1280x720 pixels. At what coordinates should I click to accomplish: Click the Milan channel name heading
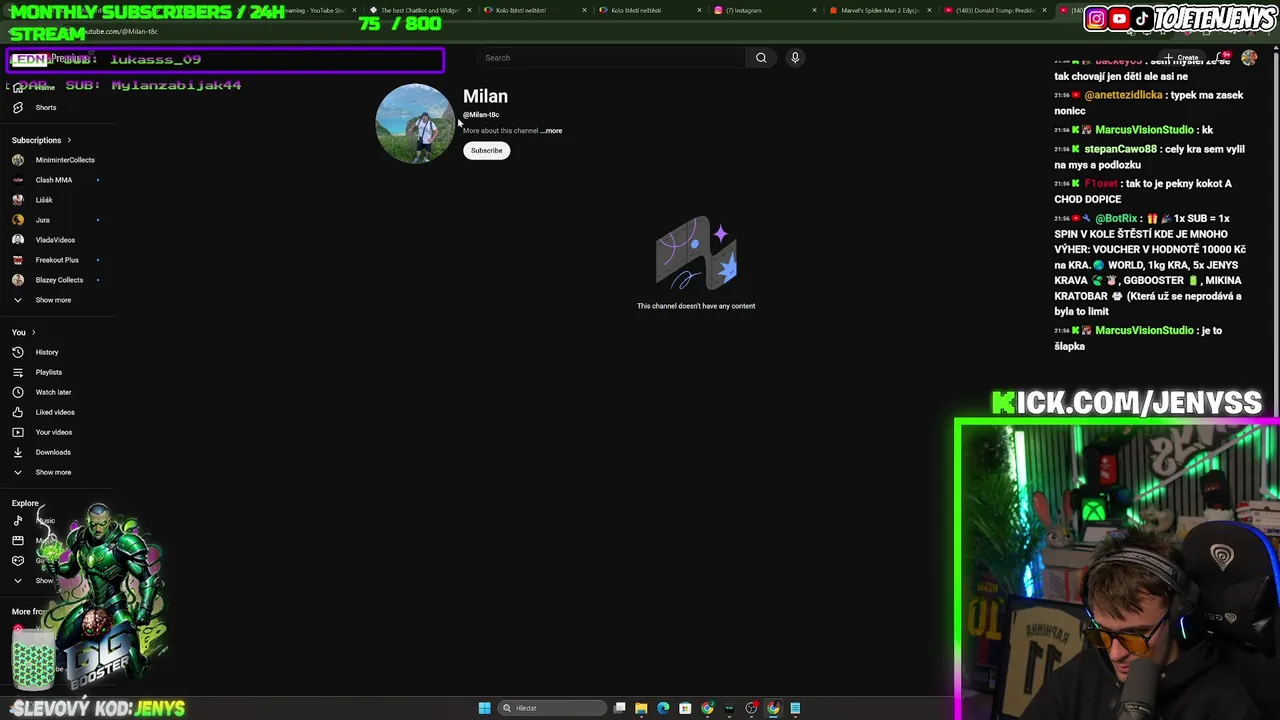(x=485, y=96)
